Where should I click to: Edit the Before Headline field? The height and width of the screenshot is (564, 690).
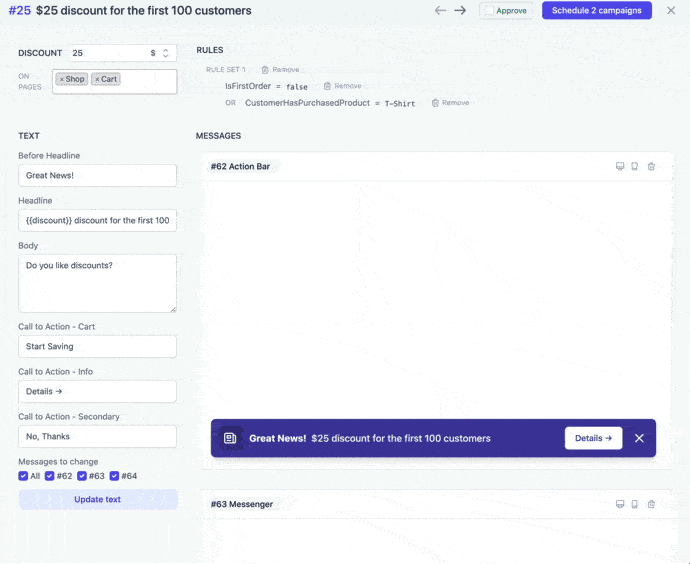click(x=97, y=175)
